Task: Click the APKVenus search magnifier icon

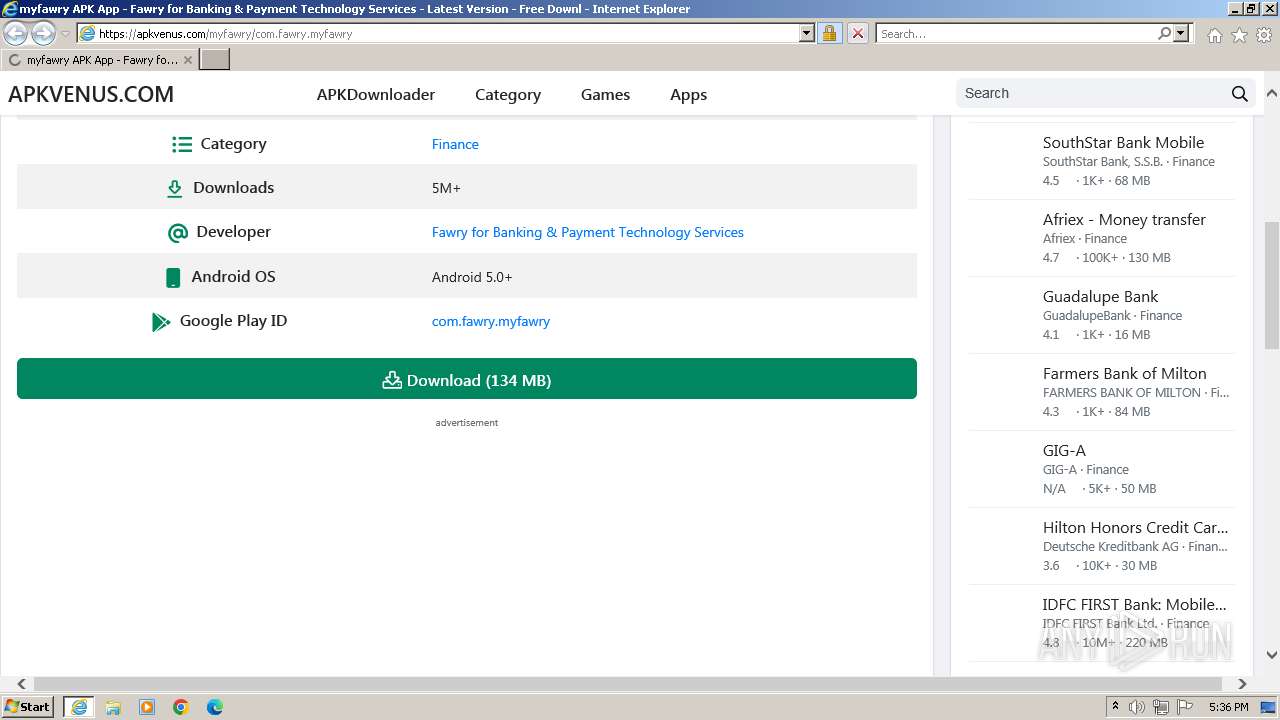Action: click(x=1240, y=94)
